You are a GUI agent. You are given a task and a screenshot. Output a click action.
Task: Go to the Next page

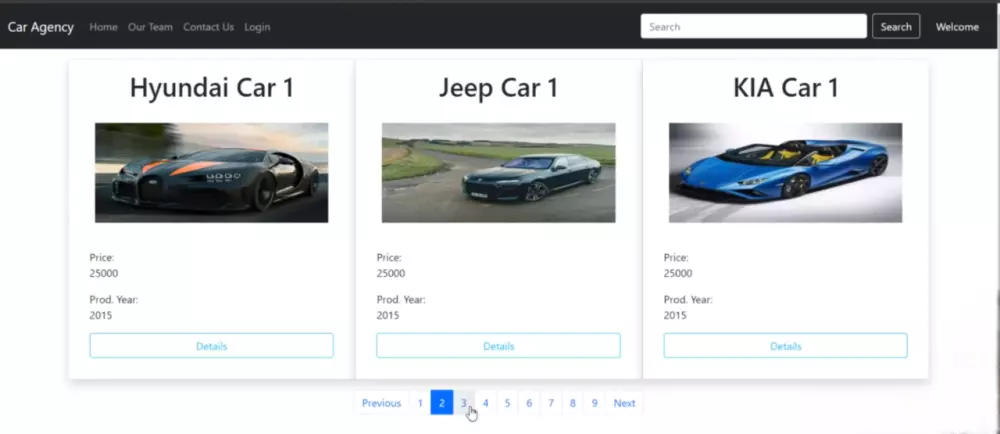pos(624,403)
